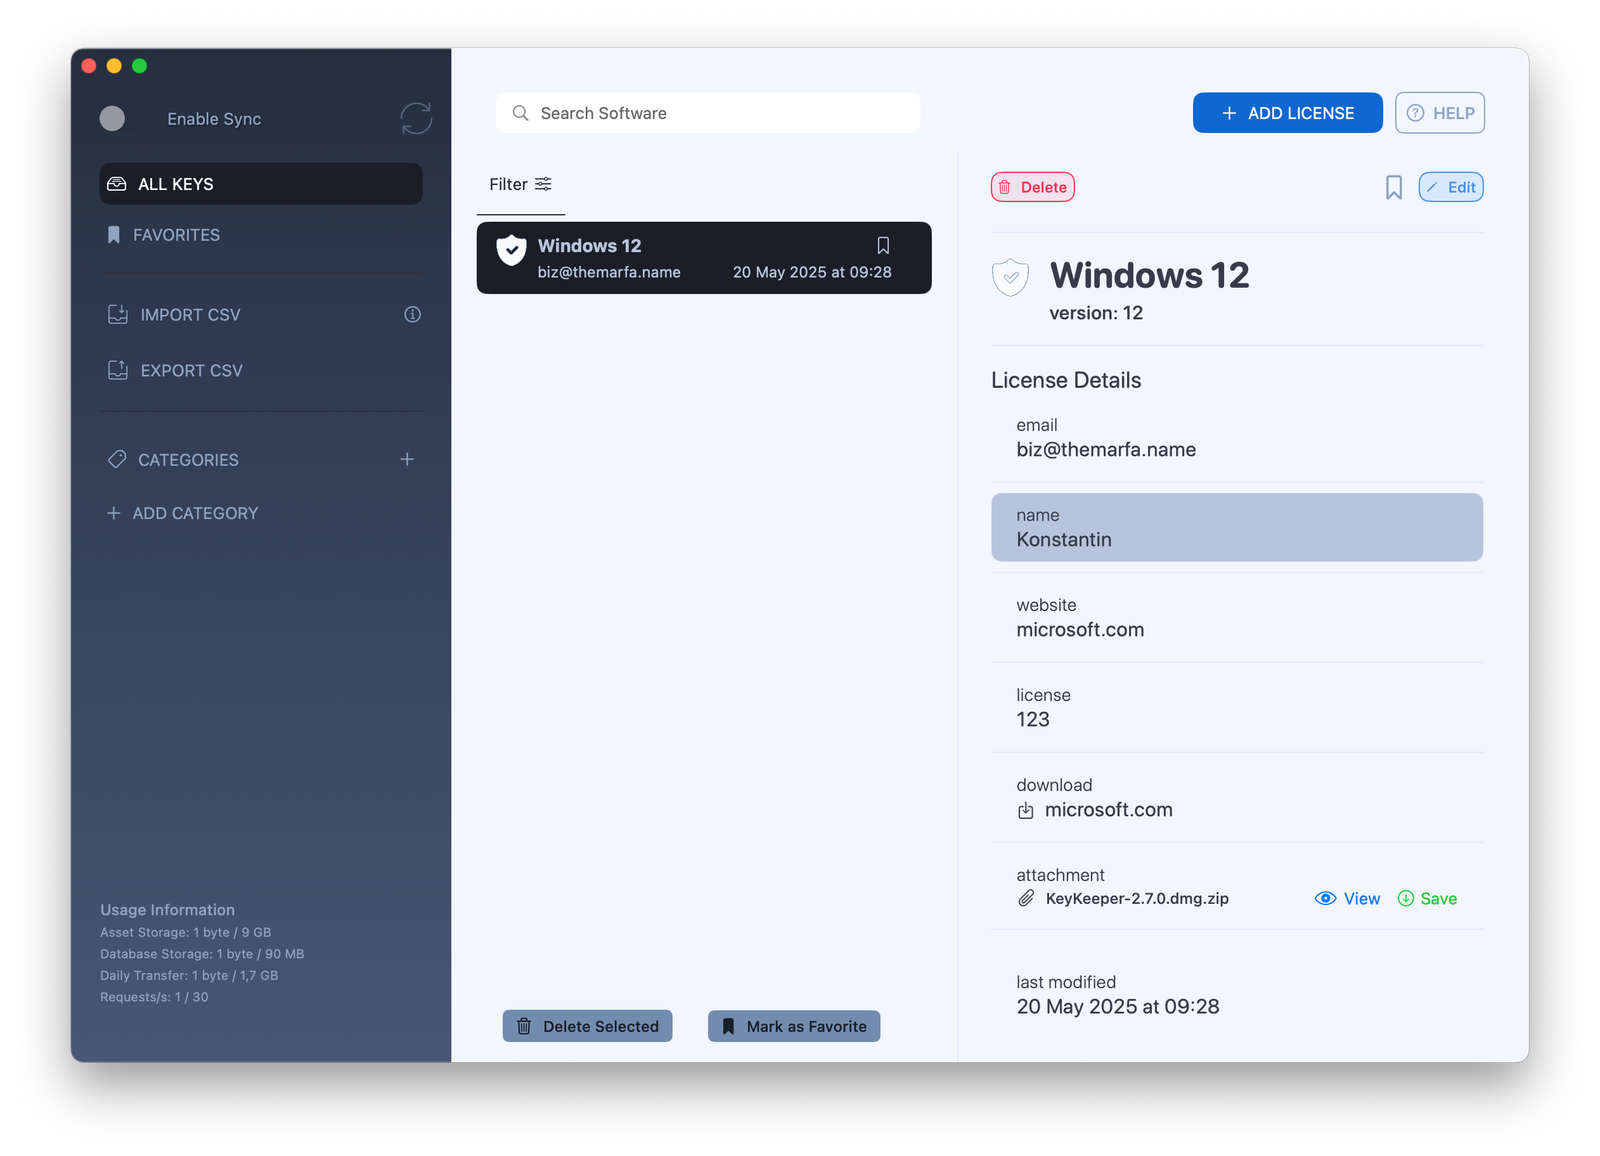Screen dimensions: 1600x1156
Task: Bookmark the Windows 12 list entry
Action: [883, 246]
